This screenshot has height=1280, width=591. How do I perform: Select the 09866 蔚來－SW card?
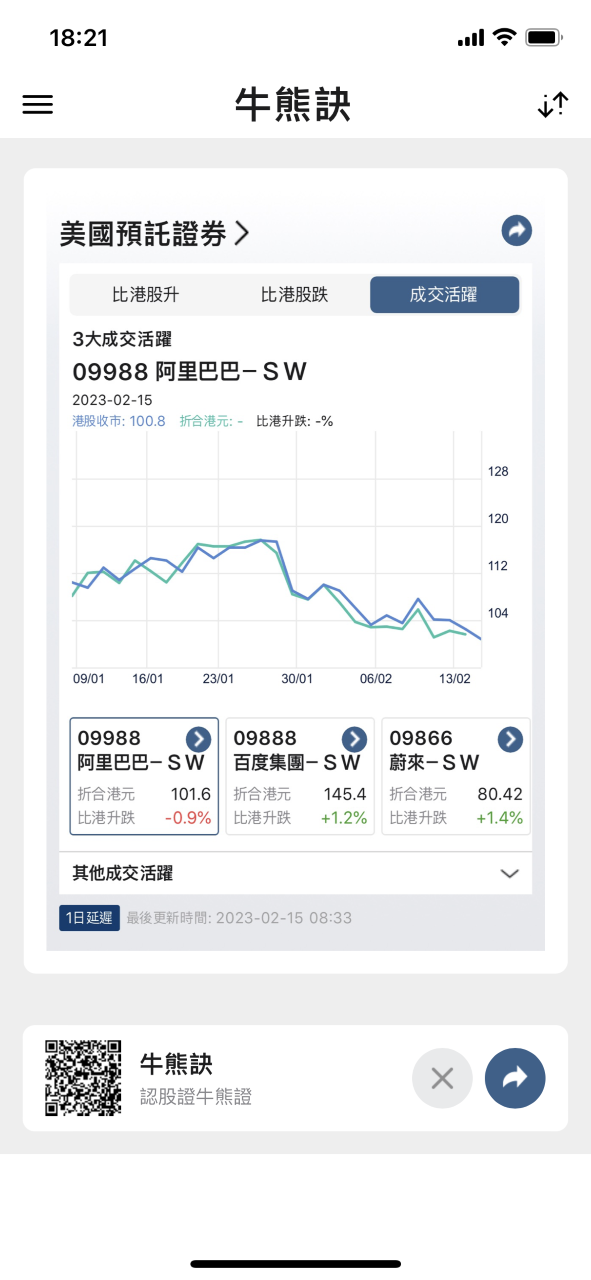click(456, 776)
